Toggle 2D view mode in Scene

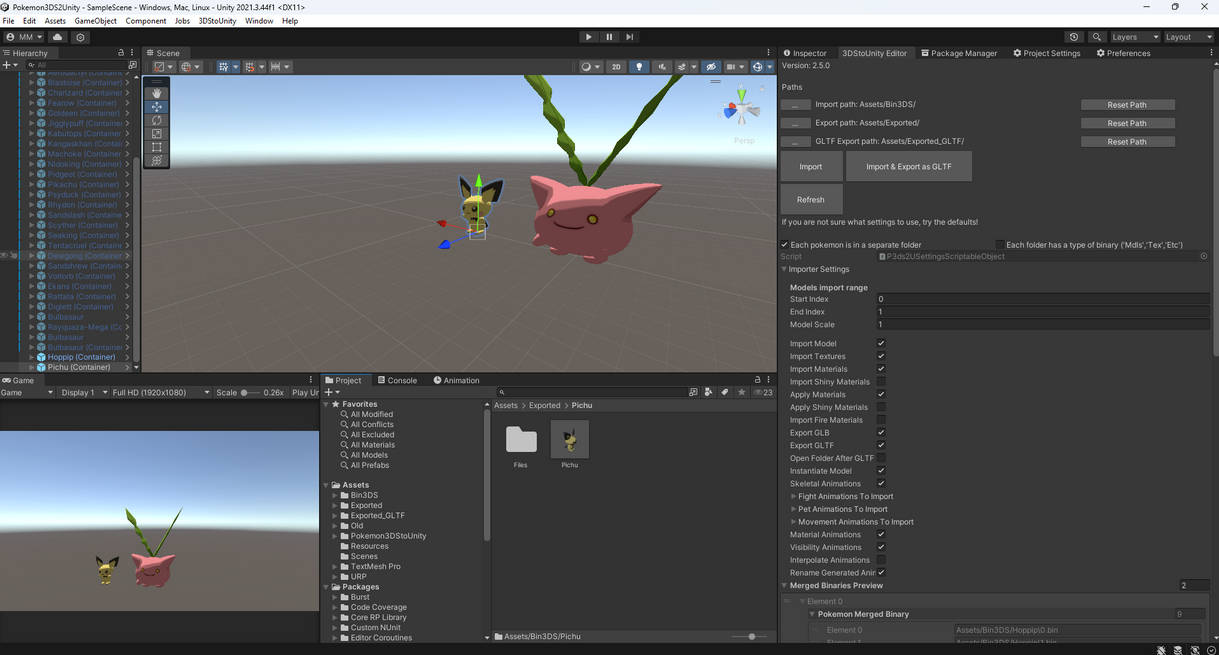[x=616, y=67]
